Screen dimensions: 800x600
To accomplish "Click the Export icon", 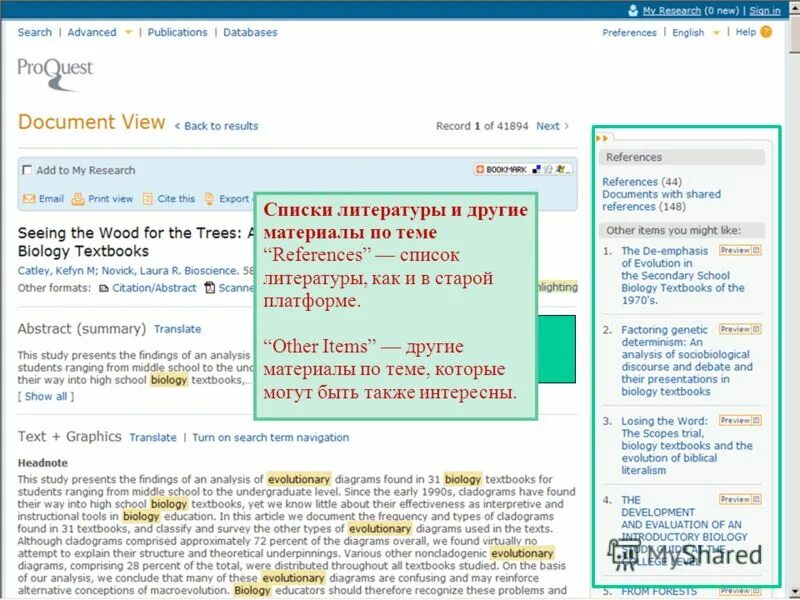I will (210, 199).
